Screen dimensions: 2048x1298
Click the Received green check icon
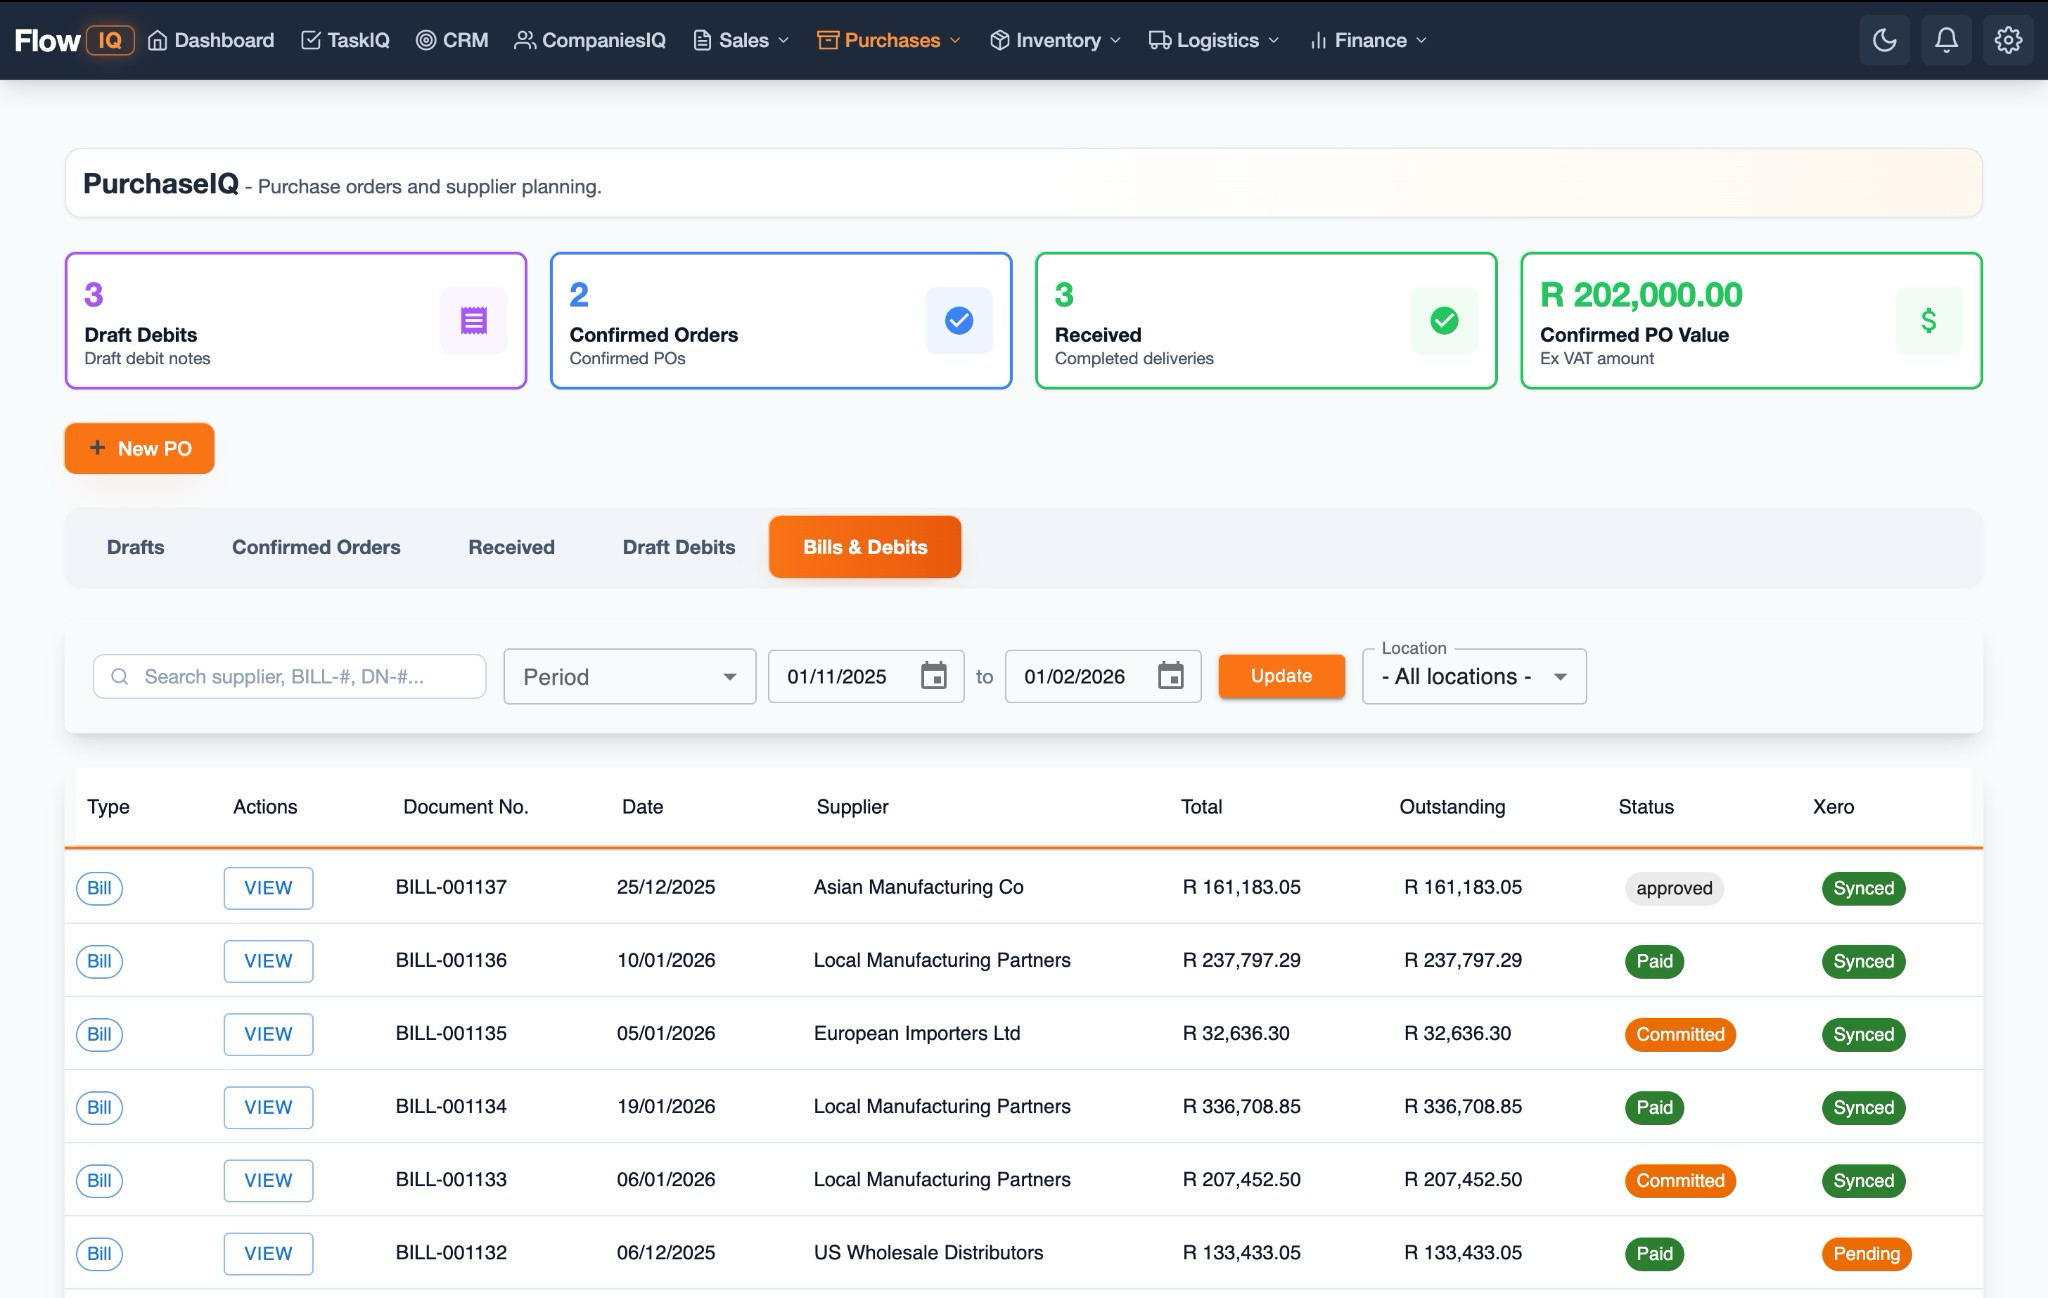pos(1443,320)
